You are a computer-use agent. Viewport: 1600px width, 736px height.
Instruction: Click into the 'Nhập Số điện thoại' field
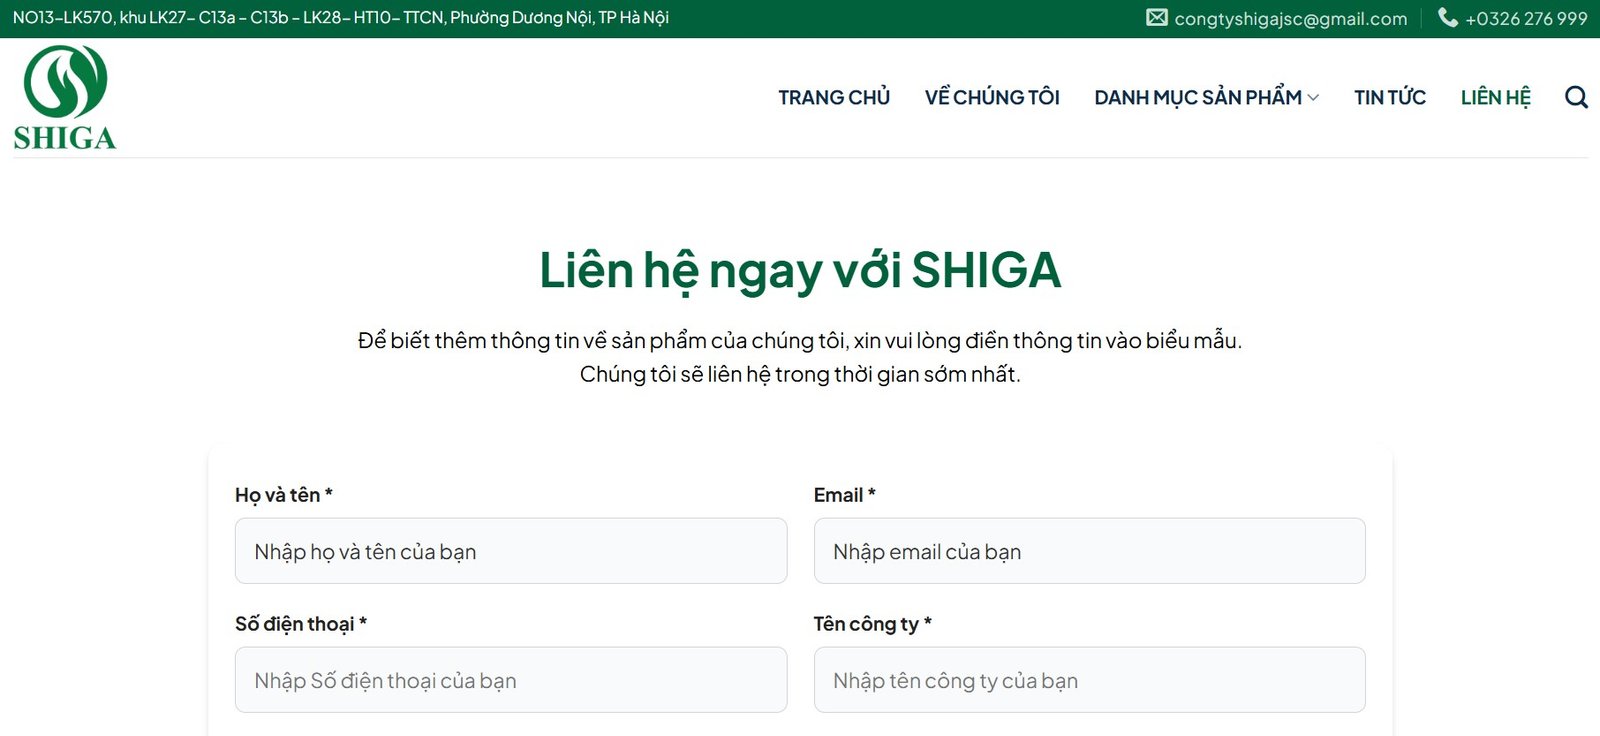(x=510, y=680)
